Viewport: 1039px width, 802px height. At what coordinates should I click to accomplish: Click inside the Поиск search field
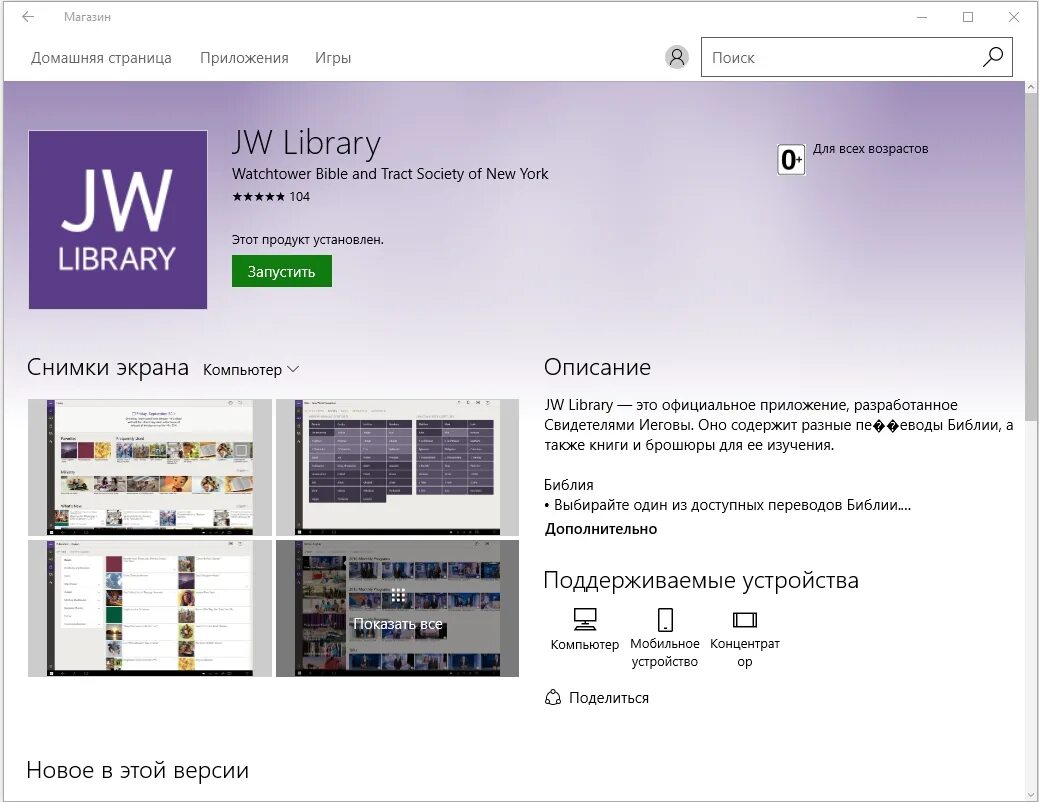pos(830,57)
